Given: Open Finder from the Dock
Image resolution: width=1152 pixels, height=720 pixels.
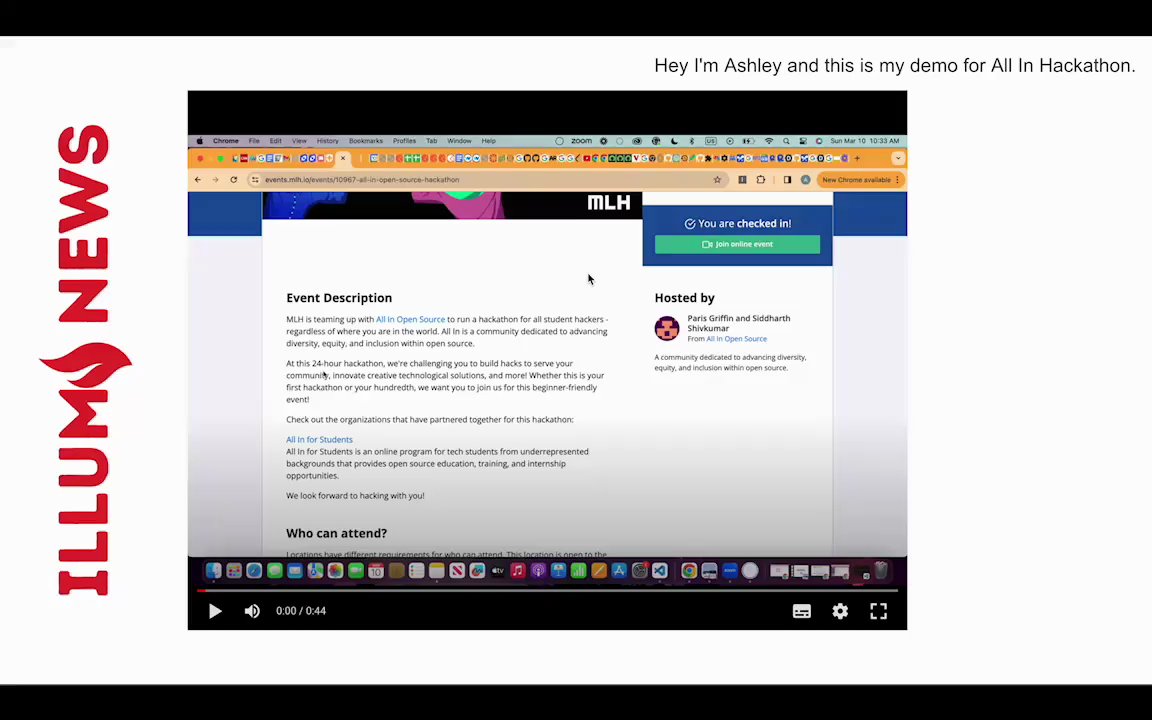Looking at the screenshot, I should (x=213, y=570).
